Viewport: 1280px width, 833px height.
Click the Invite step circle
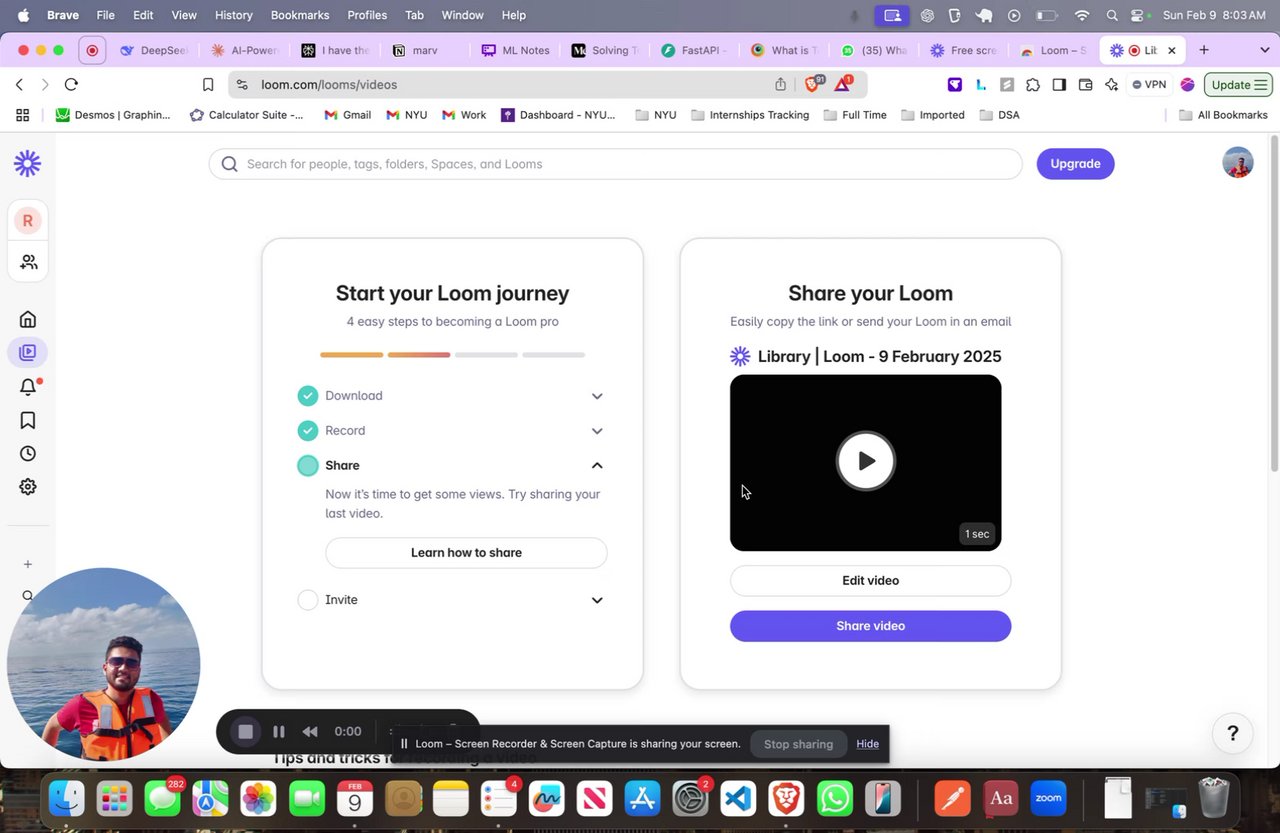tap(308, 600)
